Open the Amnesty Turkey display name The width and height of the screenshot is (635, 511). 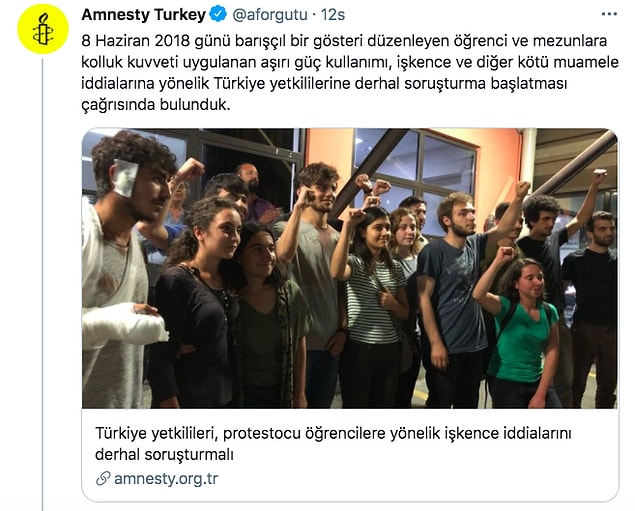pos(144,15)
